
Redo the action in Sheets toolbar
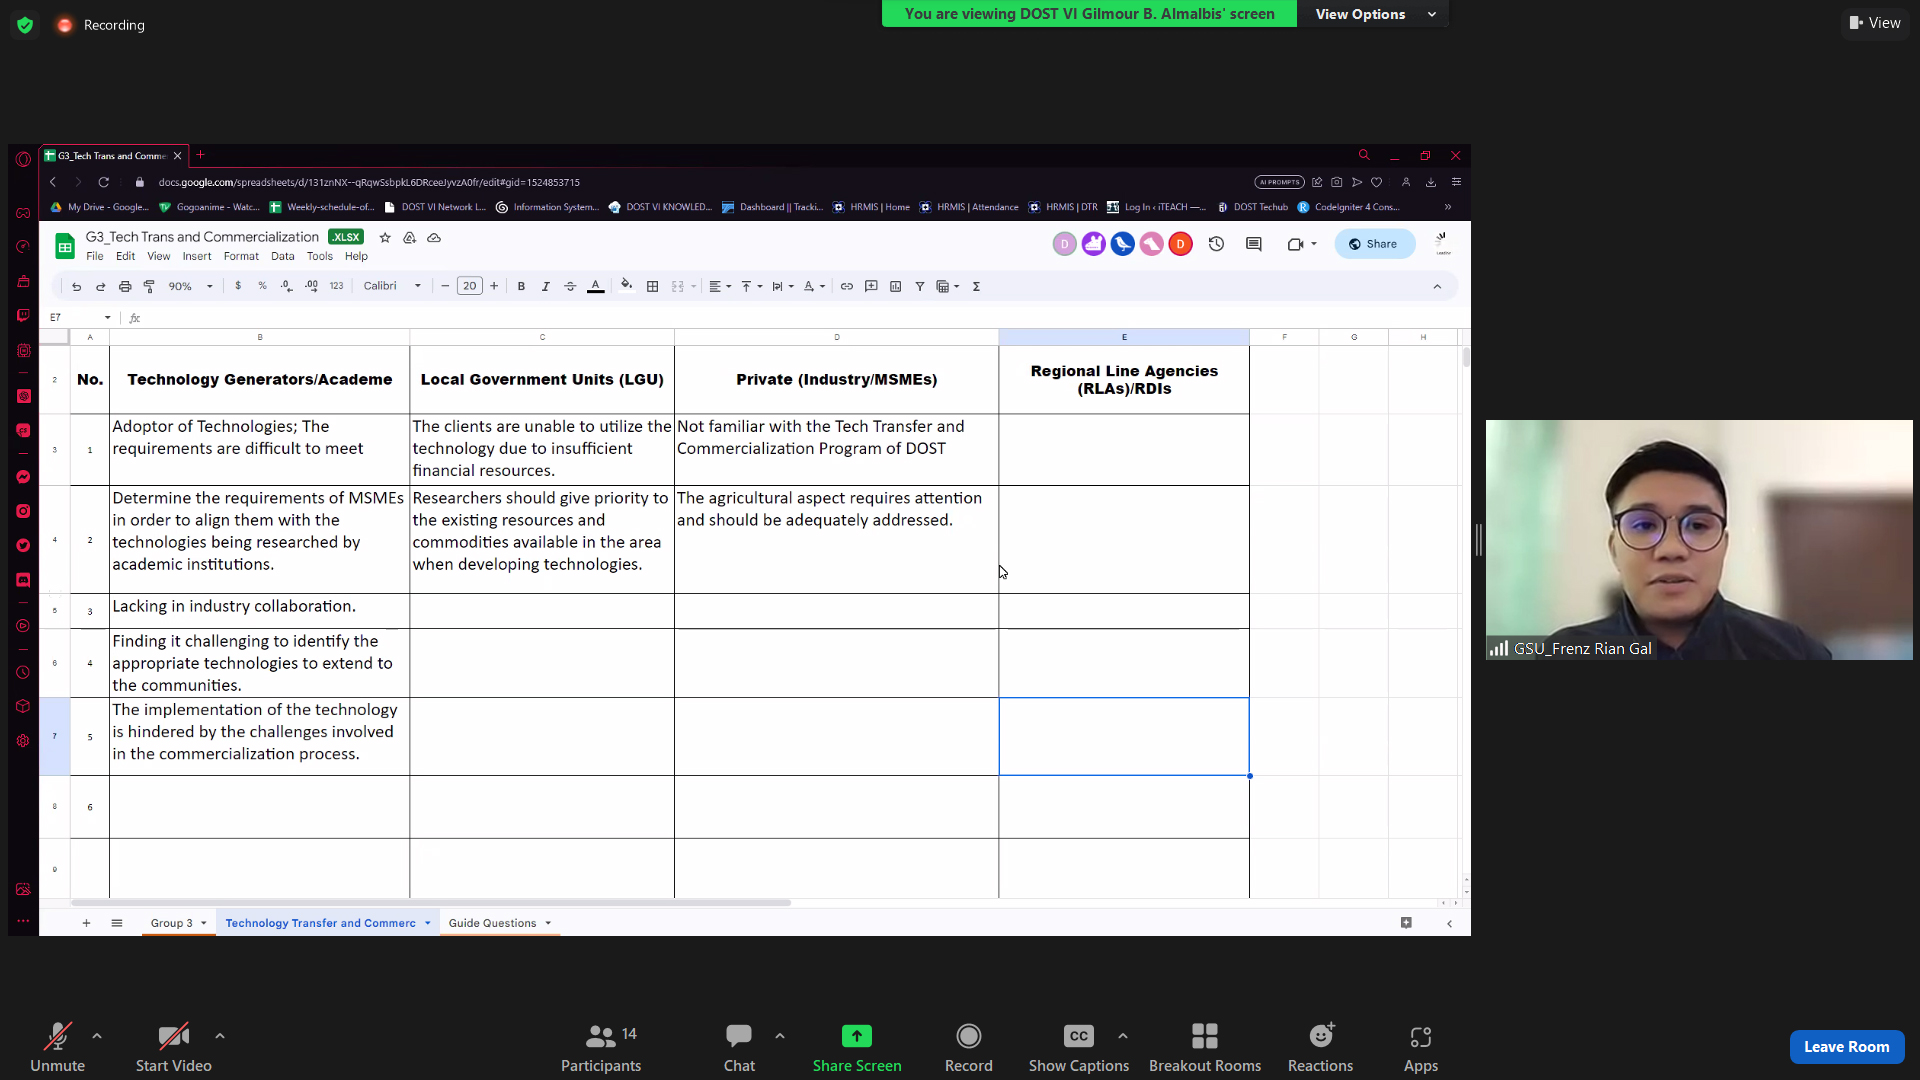pyautogui.click(x=100, y=286)
